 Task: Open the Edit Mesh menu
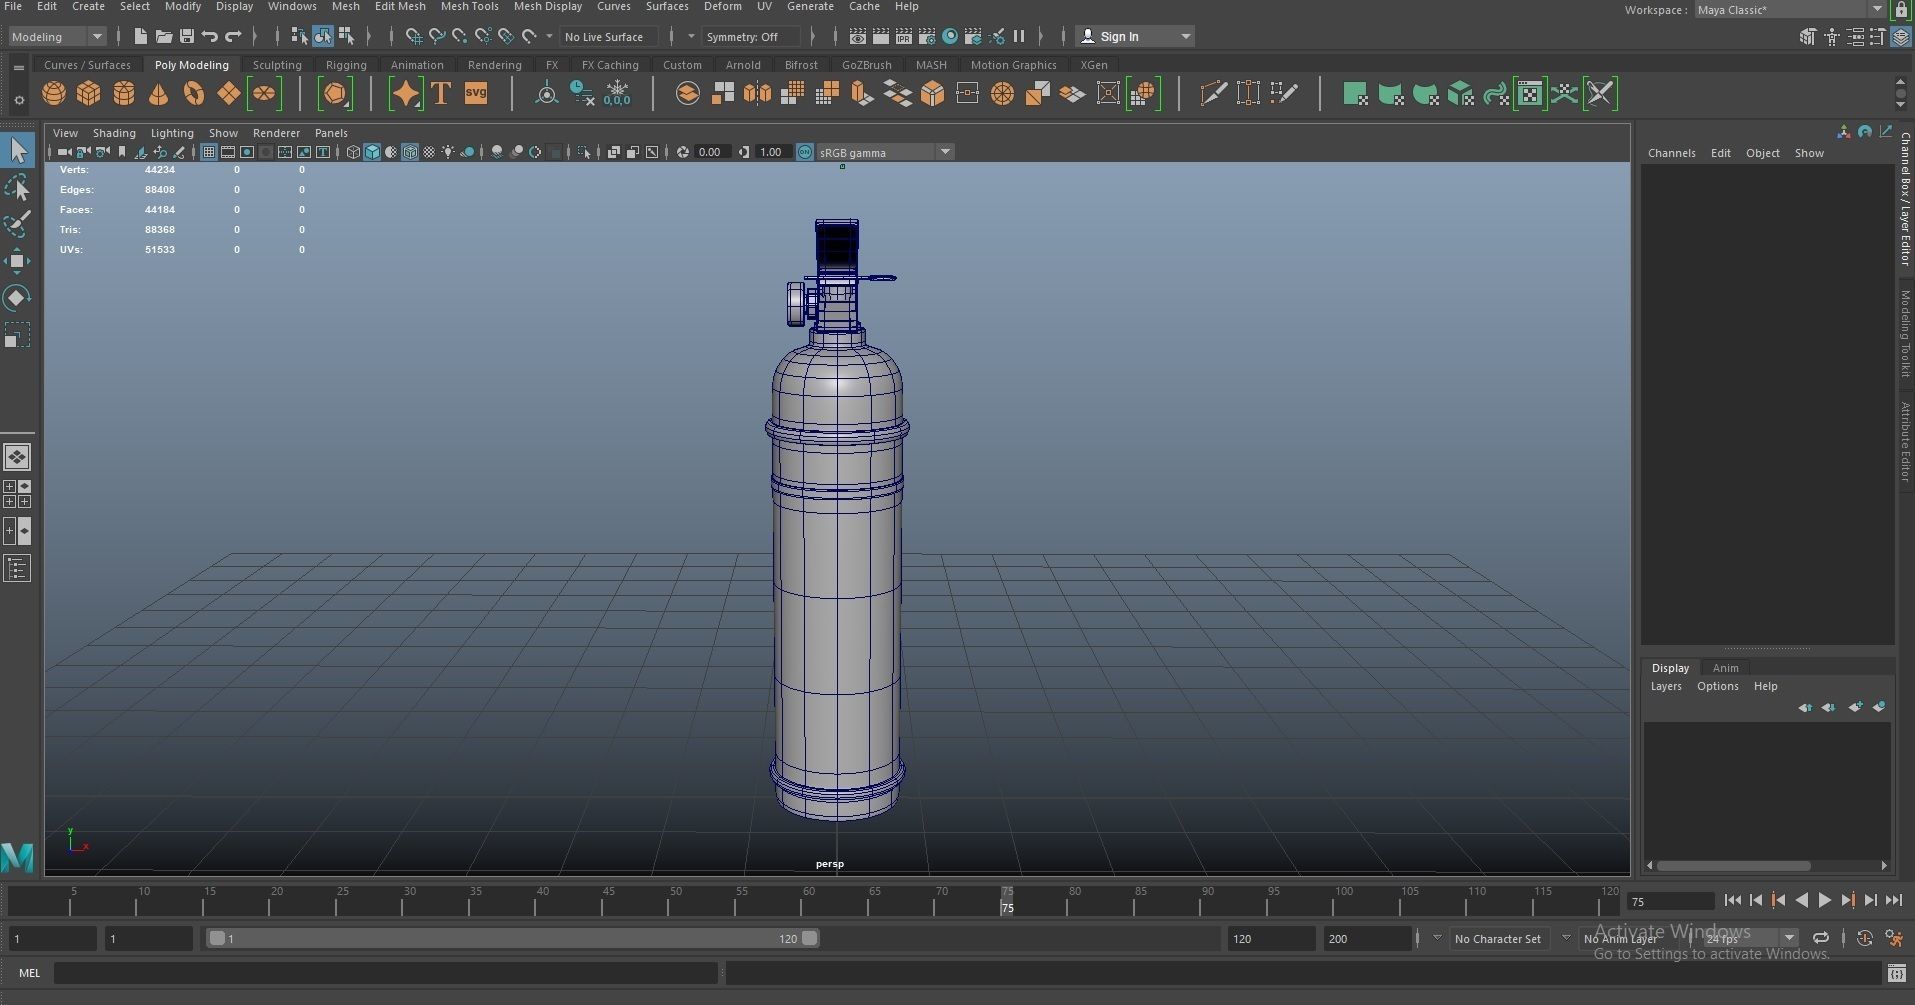click(x=400, y=7)
